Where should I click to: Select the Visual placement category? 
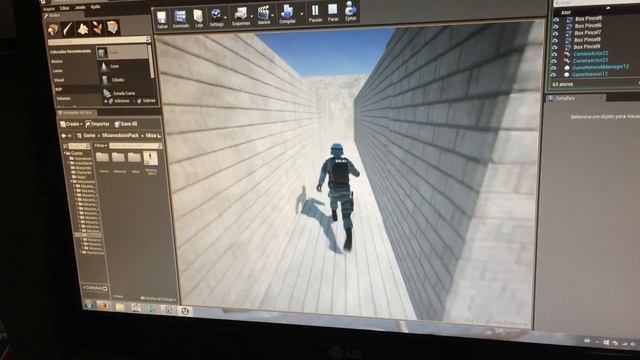[x=59, y=80]
